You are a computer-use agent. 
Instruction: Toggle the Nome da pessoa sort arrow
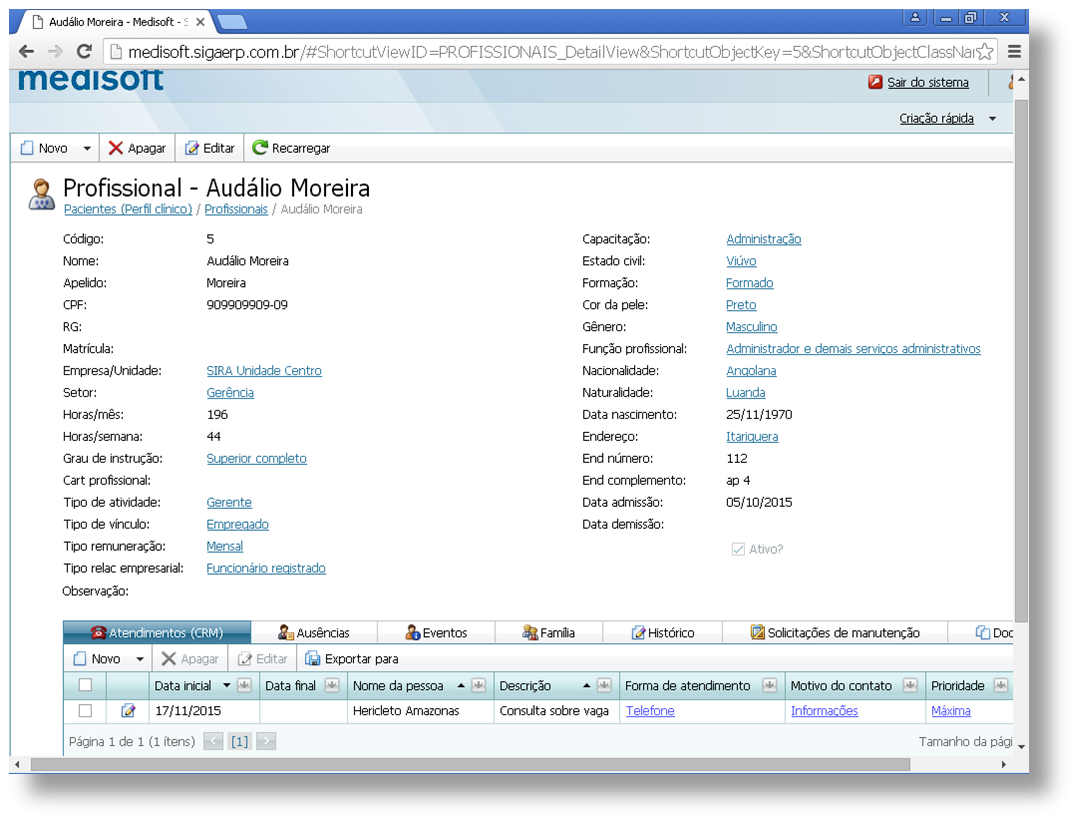click(461, 685)
